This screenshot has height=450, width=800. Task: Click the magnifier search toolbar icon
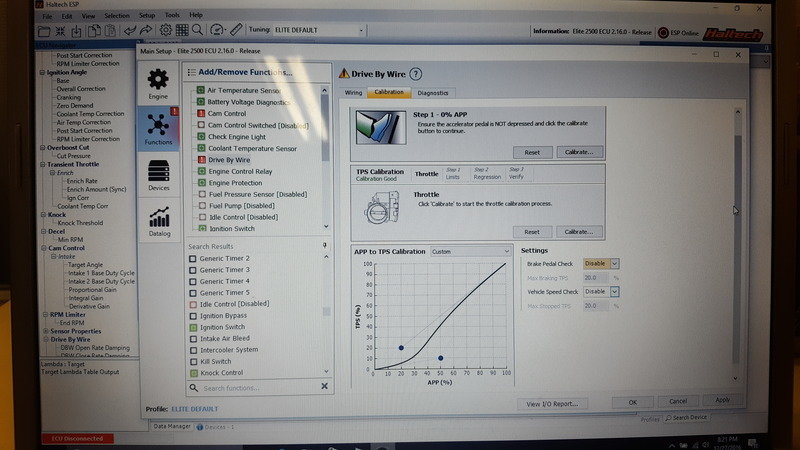pyautogui.click(x=197, y=30)
